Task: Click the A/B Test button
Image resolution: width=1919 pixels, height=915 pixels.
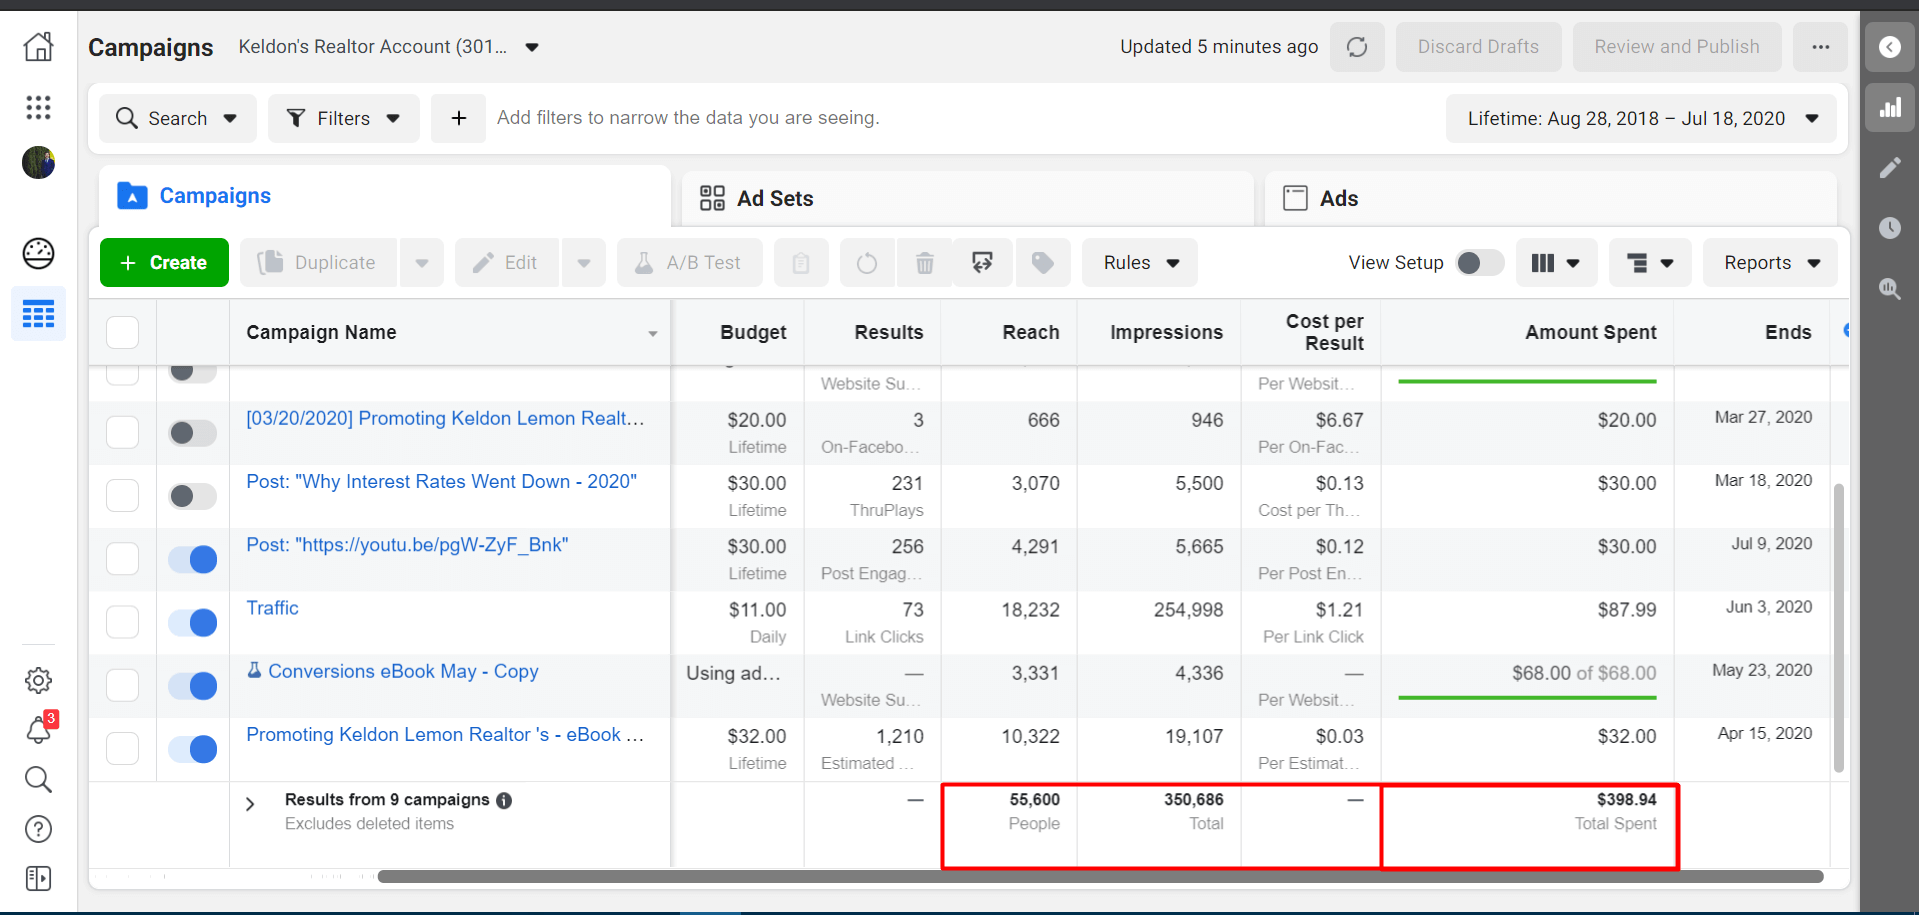Action: pyautogui.click(x=690, y=263)
